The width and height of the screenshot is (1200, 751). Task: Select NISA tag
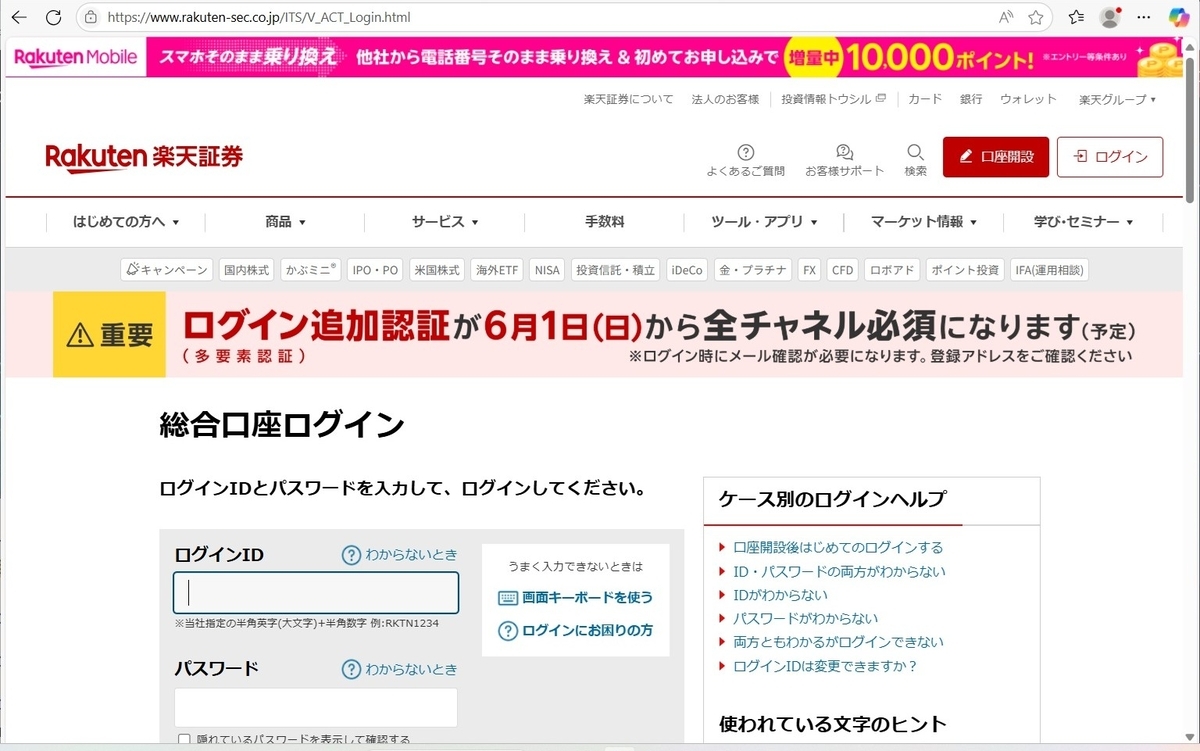pos(547,270)
